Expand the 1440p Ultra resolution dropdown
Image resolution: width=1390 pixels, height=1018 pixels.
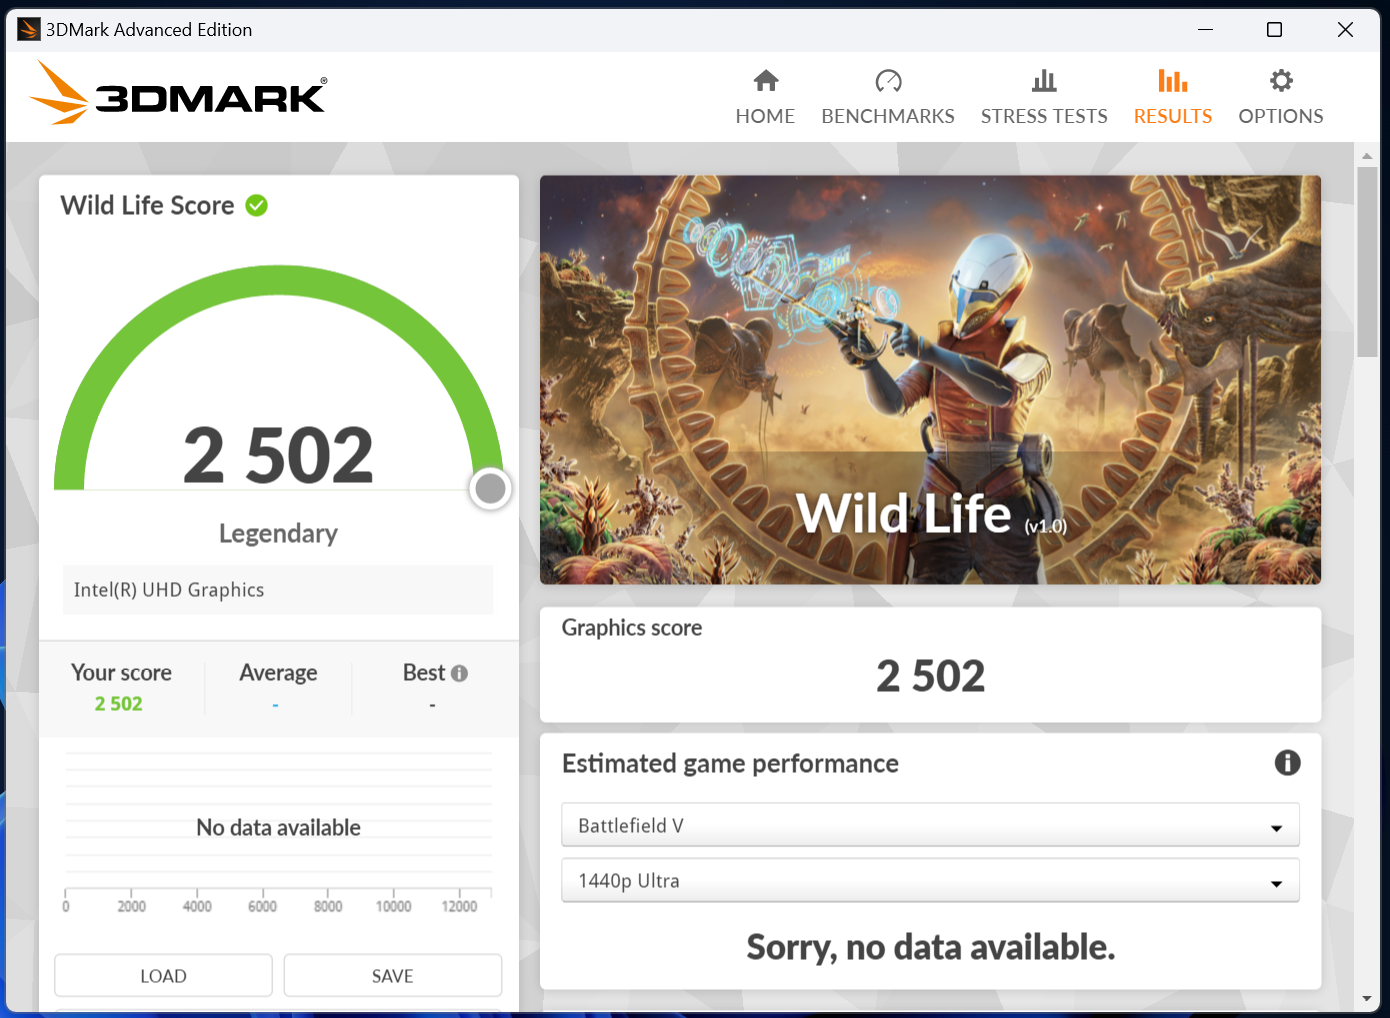pos(930,880)
